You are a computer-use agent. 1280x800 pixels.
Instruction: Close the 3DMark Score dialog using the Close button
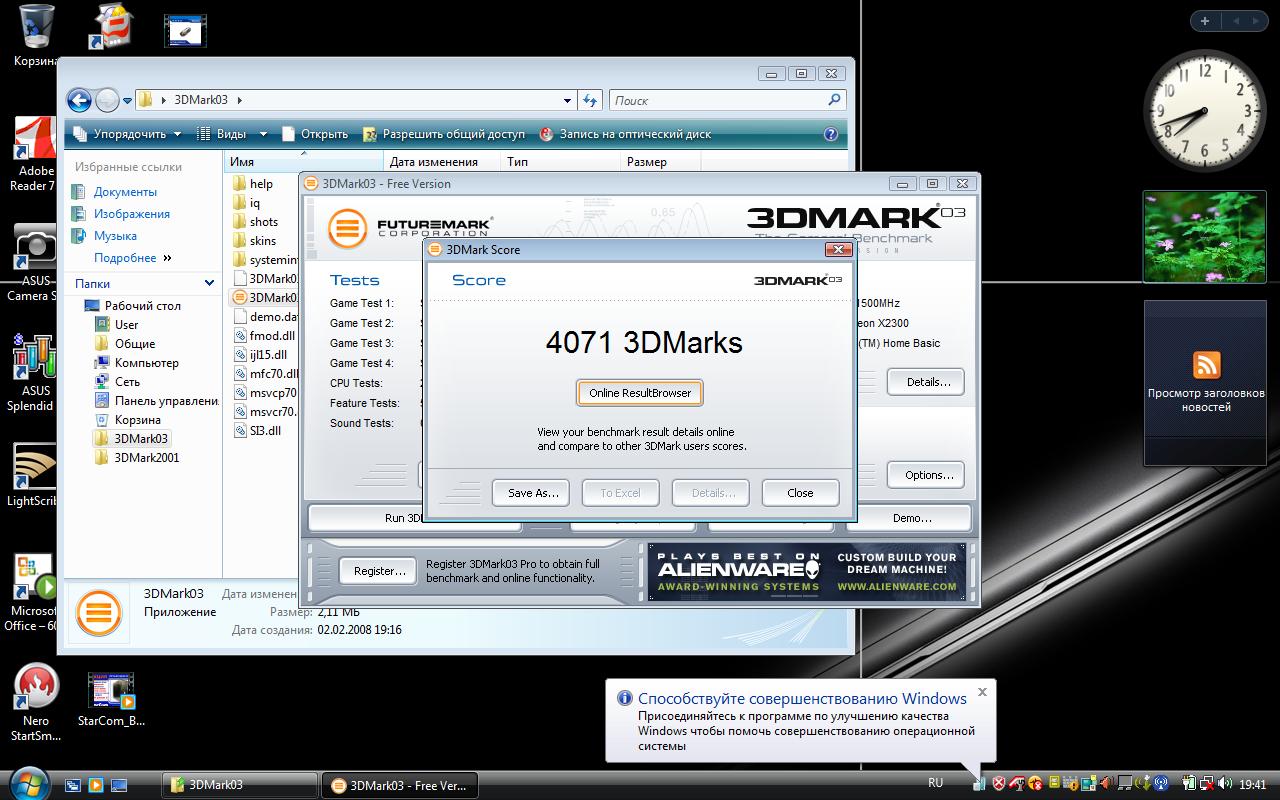800,493
